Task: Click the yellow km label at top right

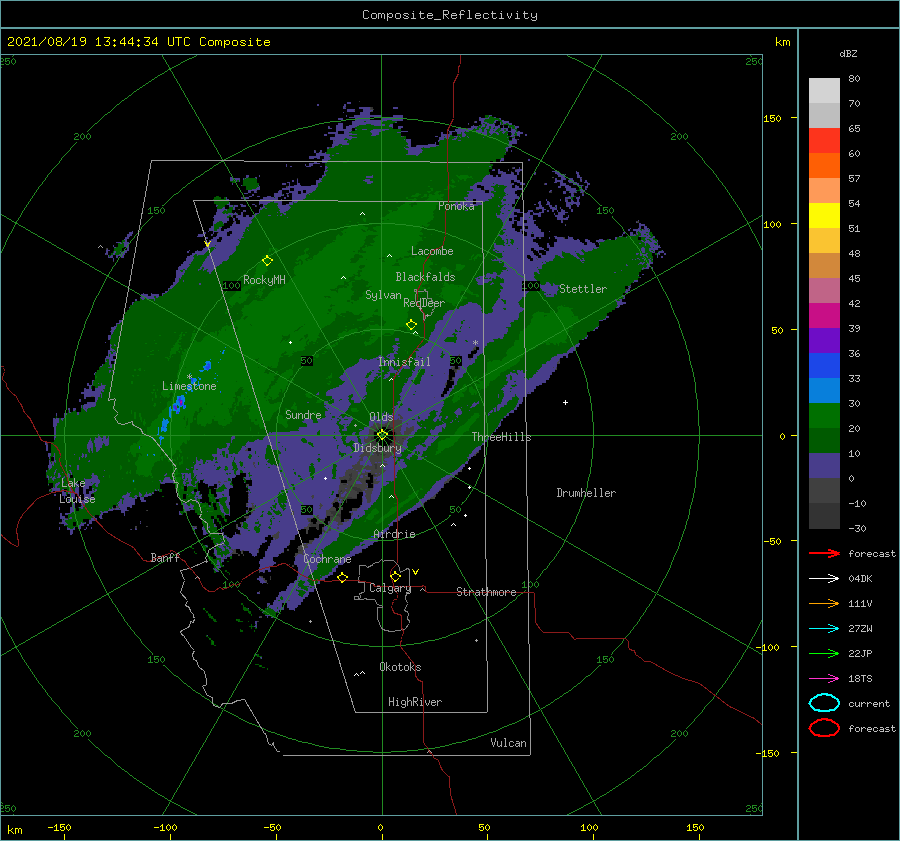Action: click(x=782, y=42)
